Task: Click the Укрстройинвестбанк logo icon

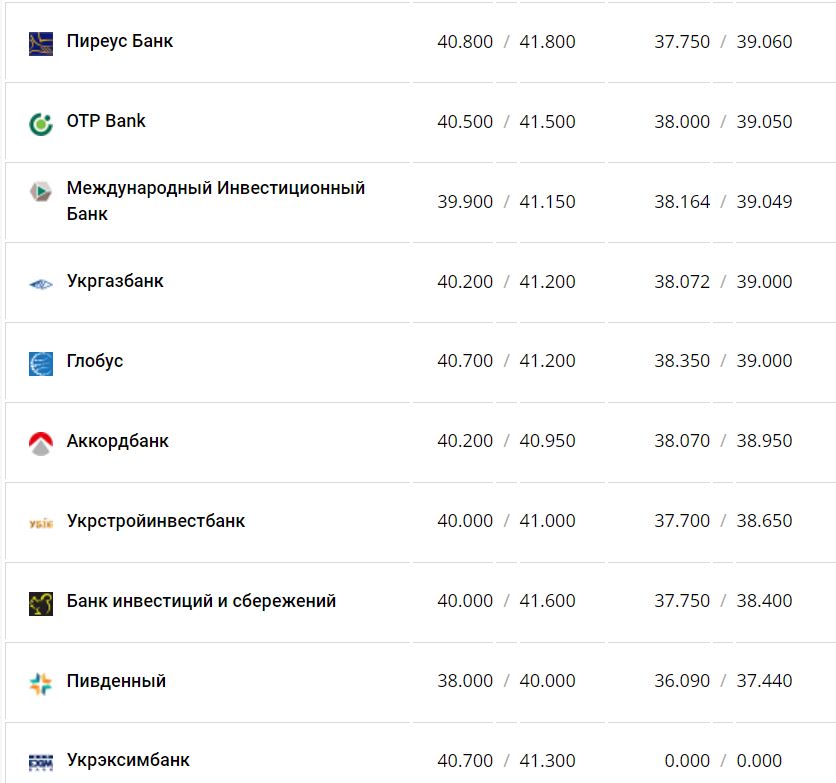Action: pos(41,523)
